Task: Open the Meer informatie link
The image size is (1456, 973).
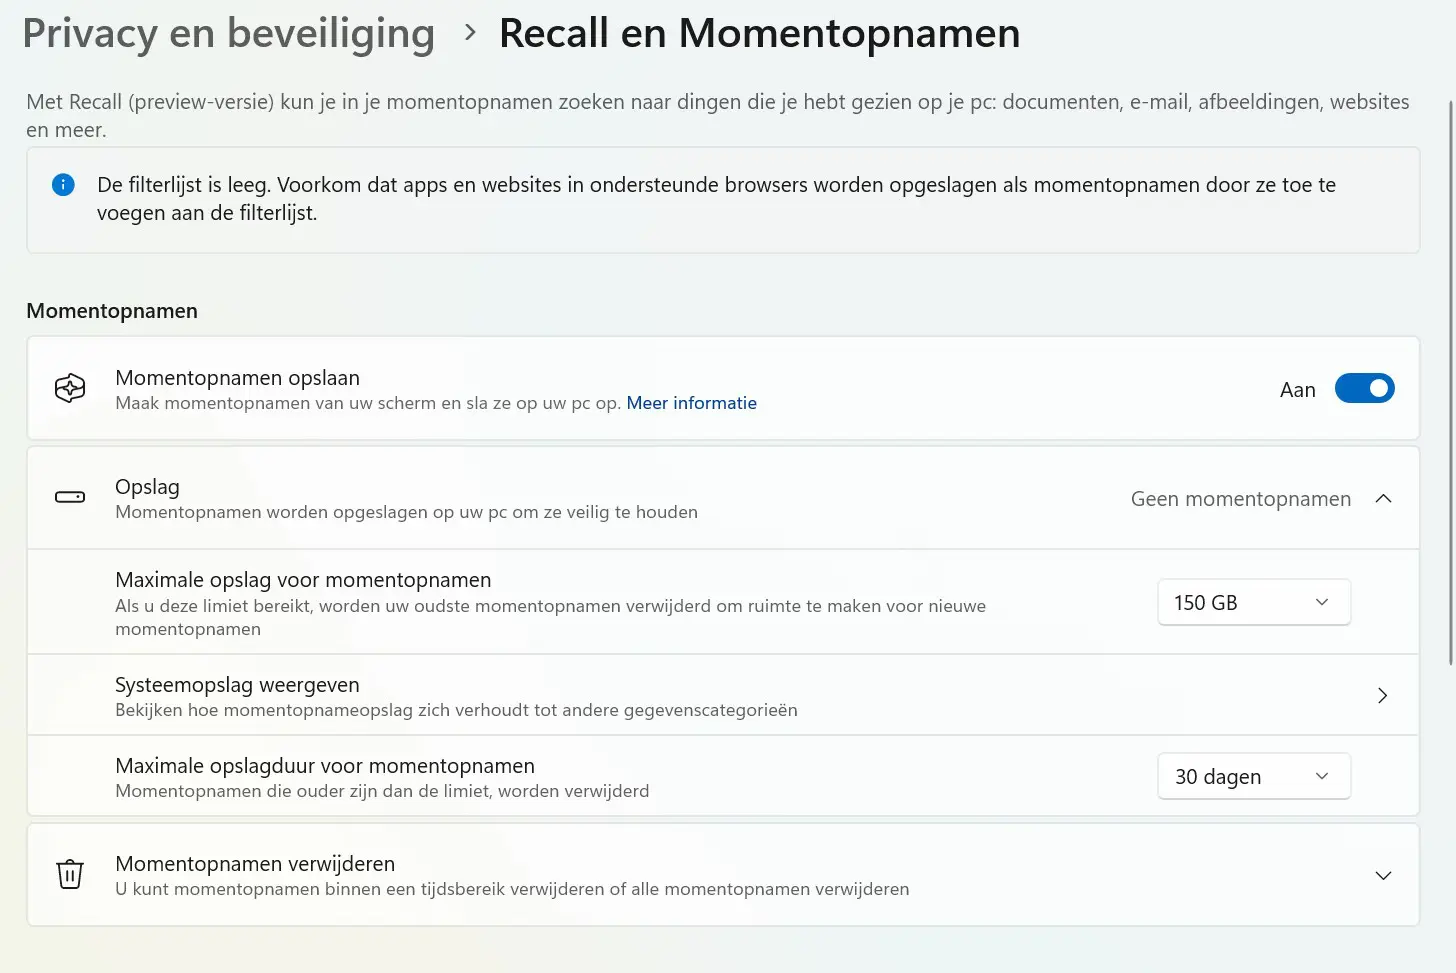Action: coord(691,403)
